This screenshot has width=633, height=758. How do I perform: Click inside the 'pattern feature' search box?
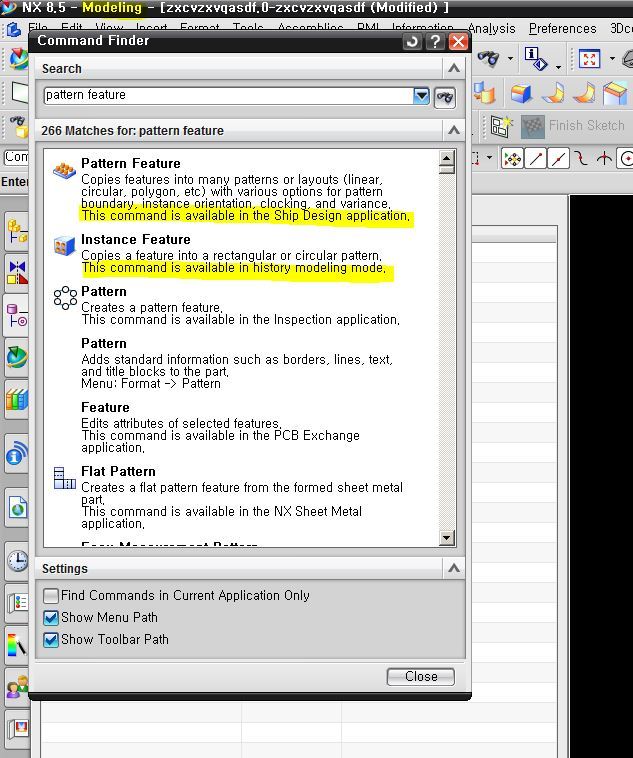point(228,95)
